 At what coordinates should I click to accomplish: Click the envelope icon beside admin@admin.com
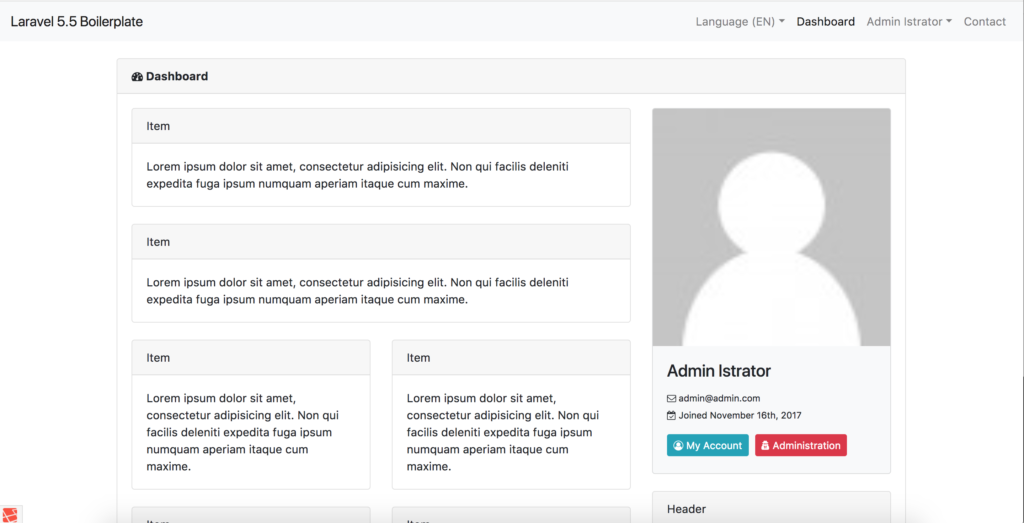click(671, 398)
